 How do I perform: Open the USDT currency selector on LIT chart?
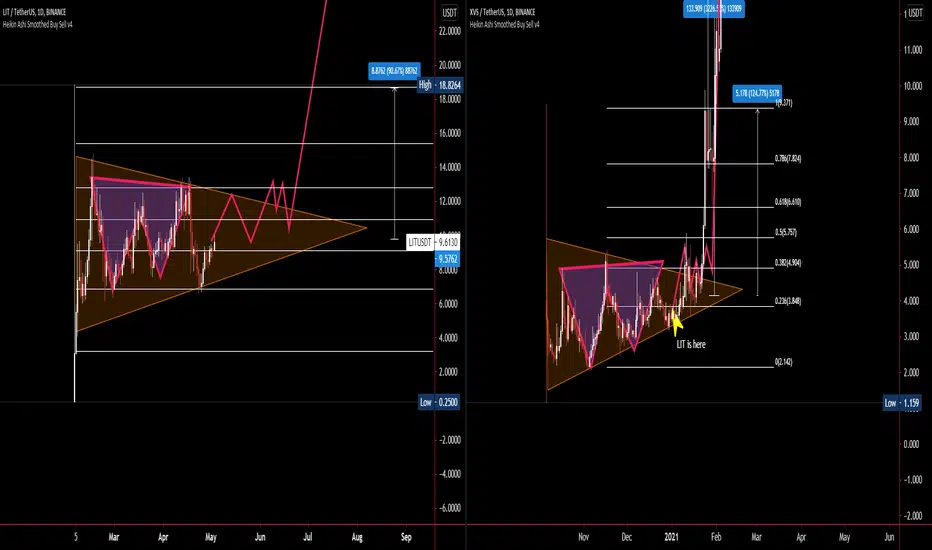click(x=449, y=12)
